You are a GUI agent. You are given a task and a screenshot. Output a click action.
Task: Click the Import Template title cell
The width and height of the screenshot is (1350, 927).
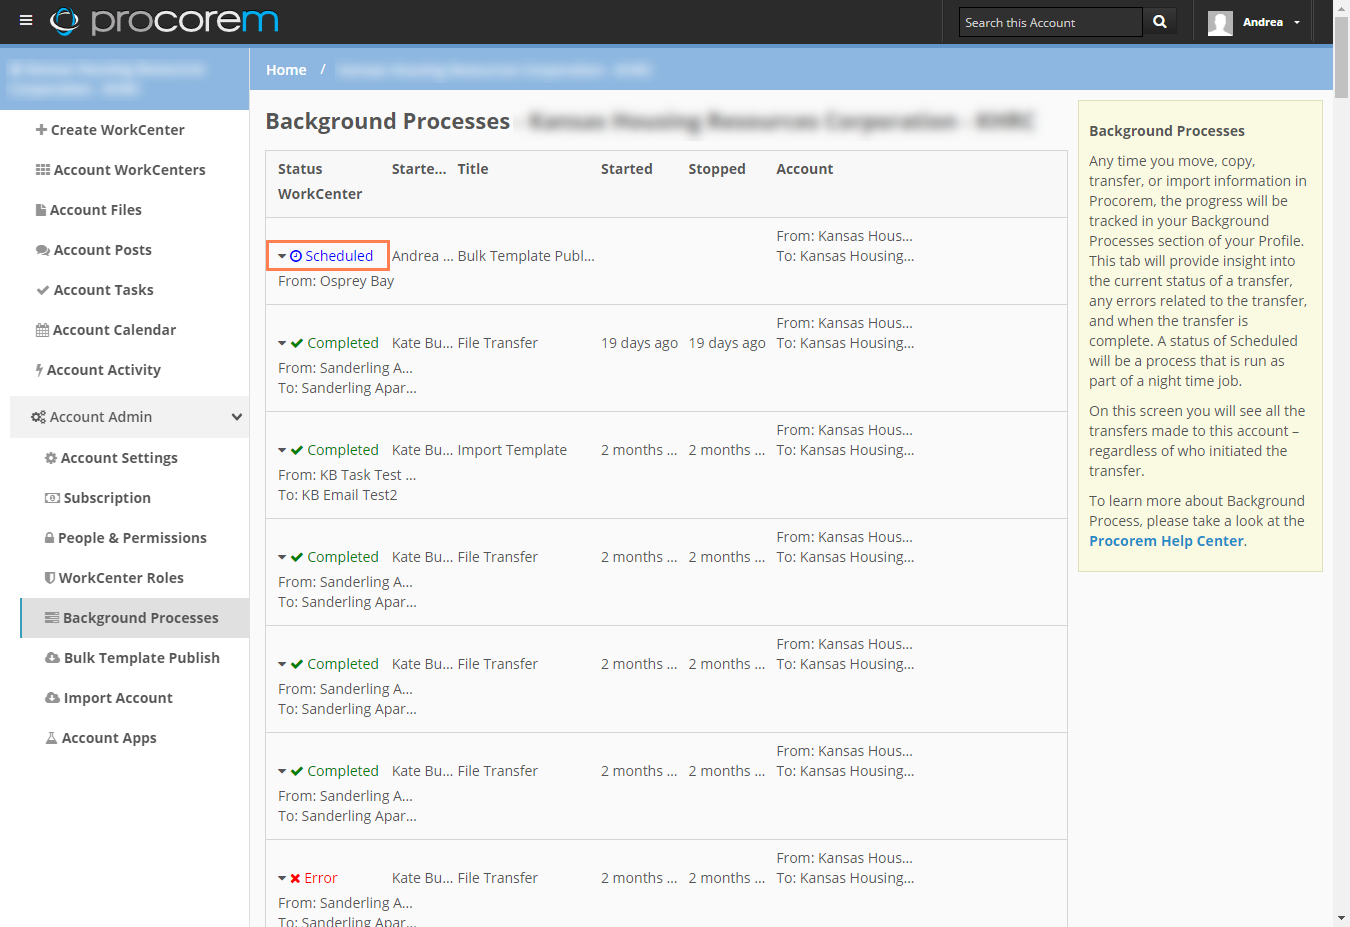tap(512, 450)
